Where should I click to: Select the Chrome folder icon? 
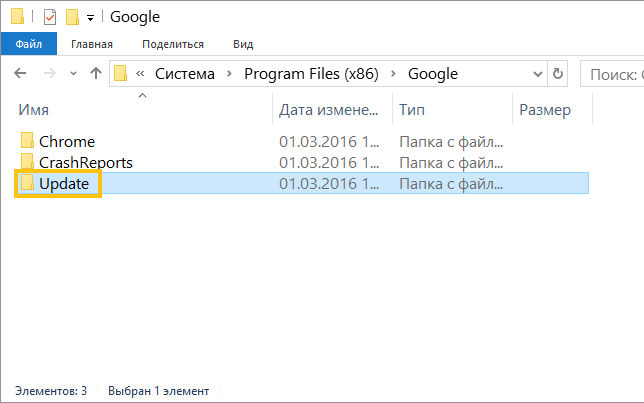[27, 140]
